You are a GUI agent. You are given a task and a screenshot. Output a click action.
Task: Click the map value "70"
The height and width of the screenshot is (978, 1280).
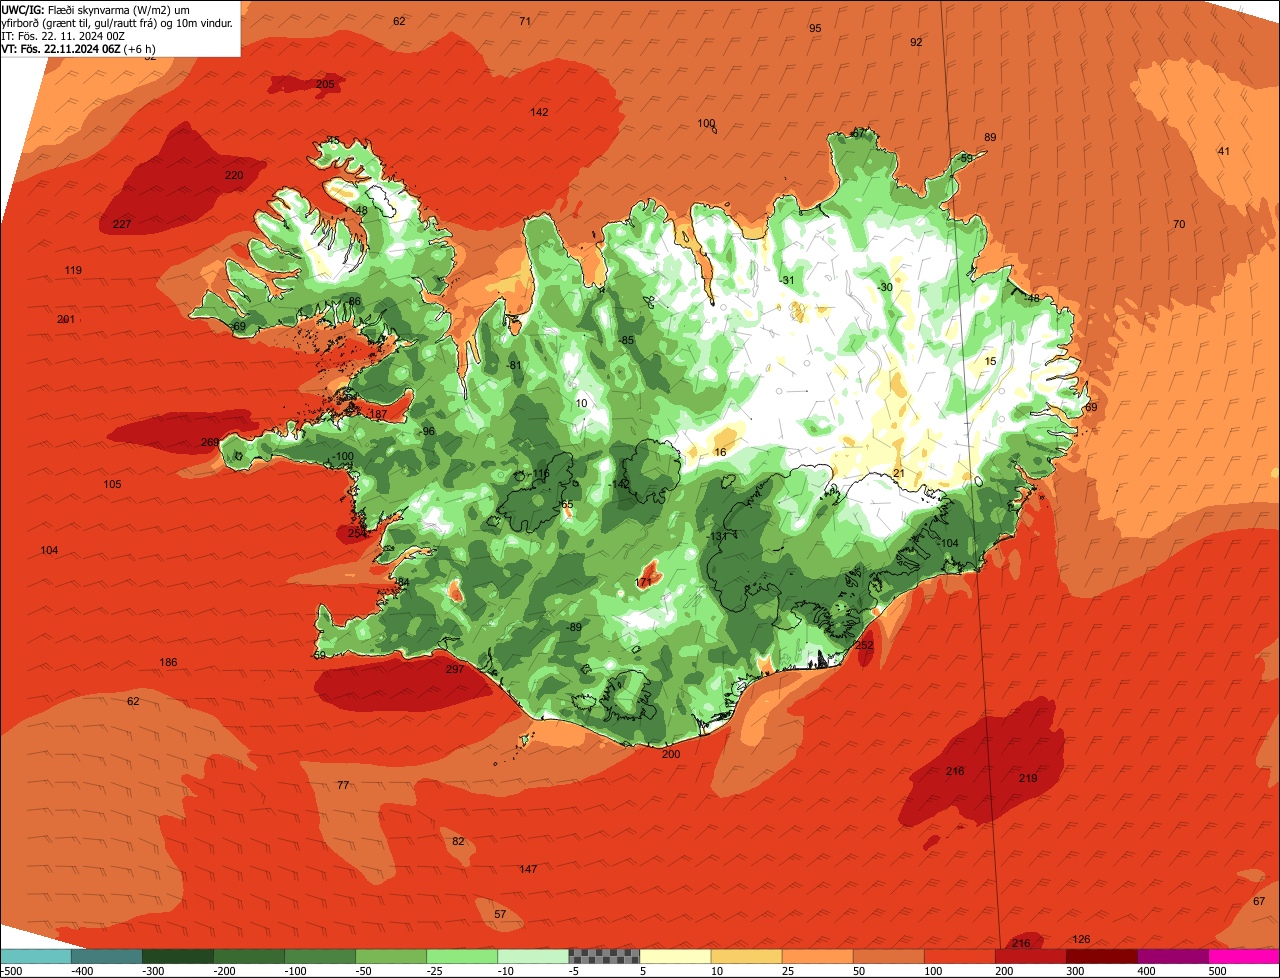pos(1179,224)
